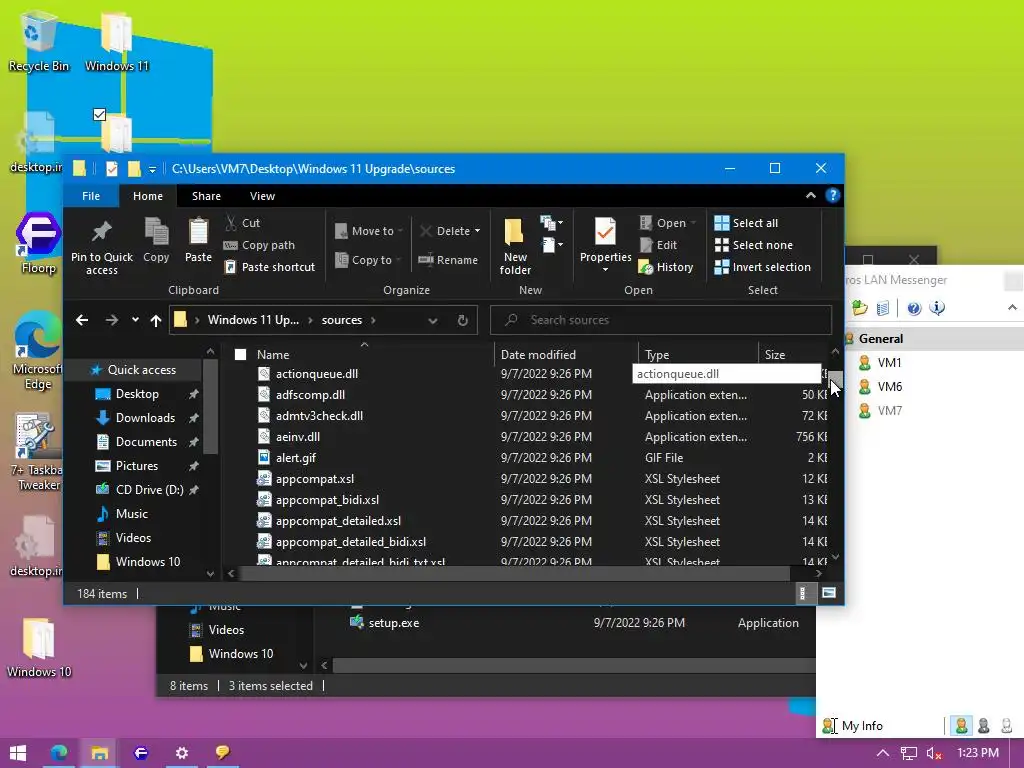Open Move to dropdown
Image resolution: width=1024 pixels, height=768 pixels.
point(370,231)
